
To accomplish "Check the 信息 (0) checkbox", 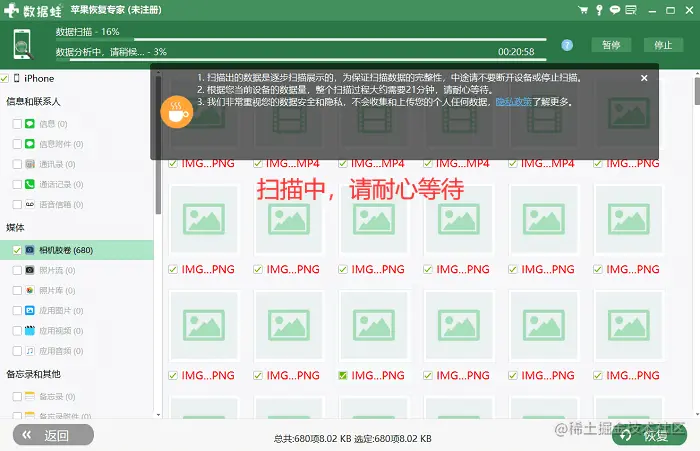I will (17, 124).
